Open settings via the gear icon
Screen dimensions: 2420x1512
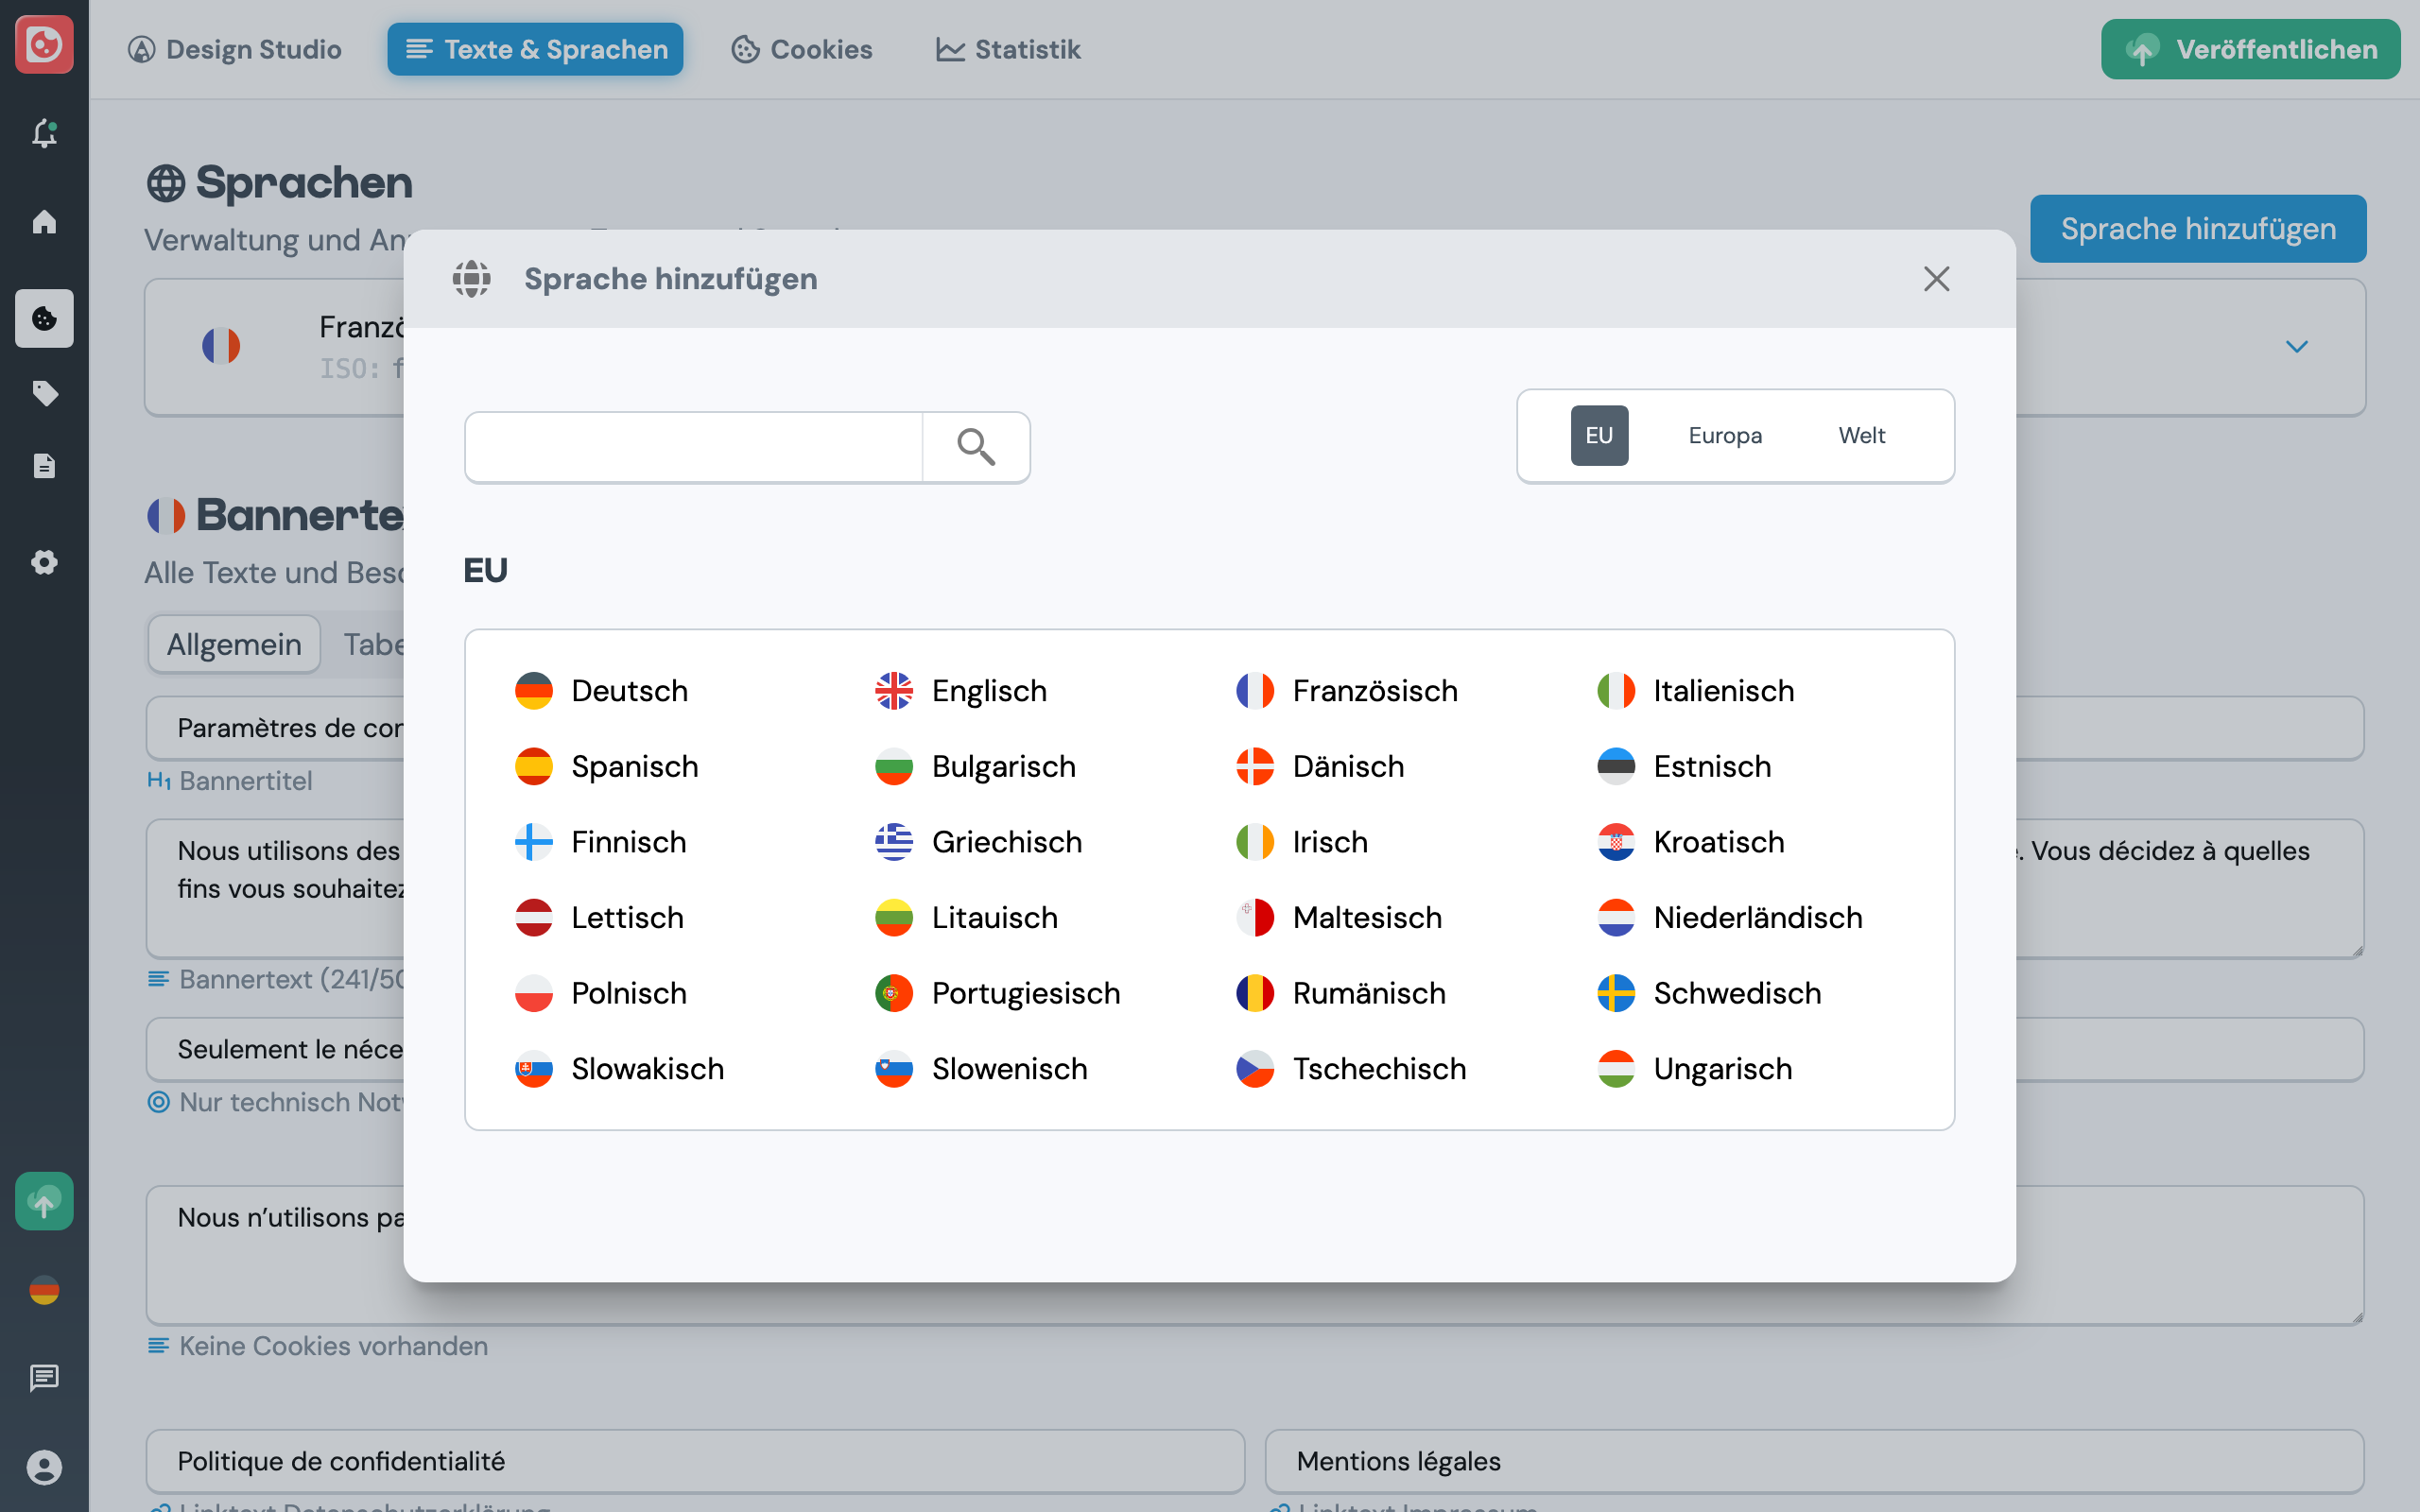pos(44,562)
